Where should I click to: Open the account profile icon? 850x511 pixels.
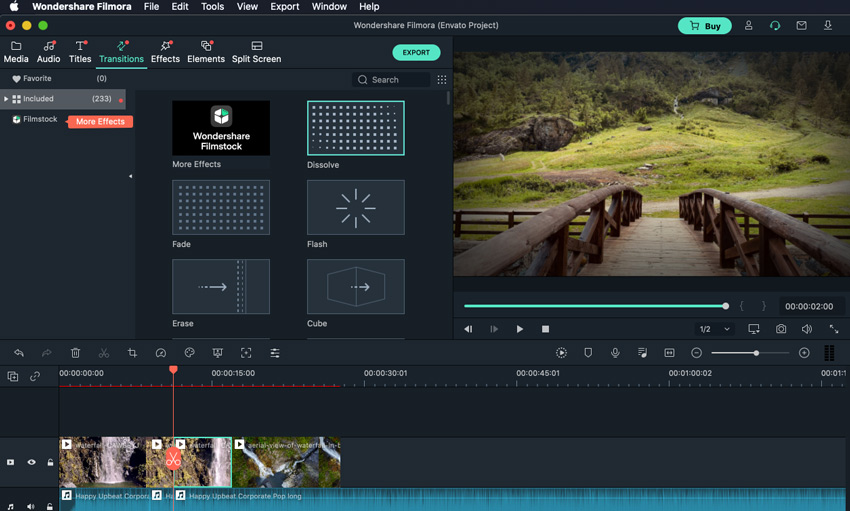748,25
